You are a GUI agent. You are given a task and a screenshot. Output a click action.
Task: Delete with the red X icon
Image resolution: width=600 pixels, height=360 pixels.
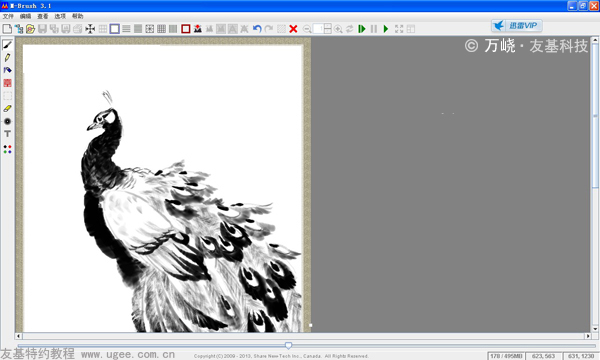(293, 29)
